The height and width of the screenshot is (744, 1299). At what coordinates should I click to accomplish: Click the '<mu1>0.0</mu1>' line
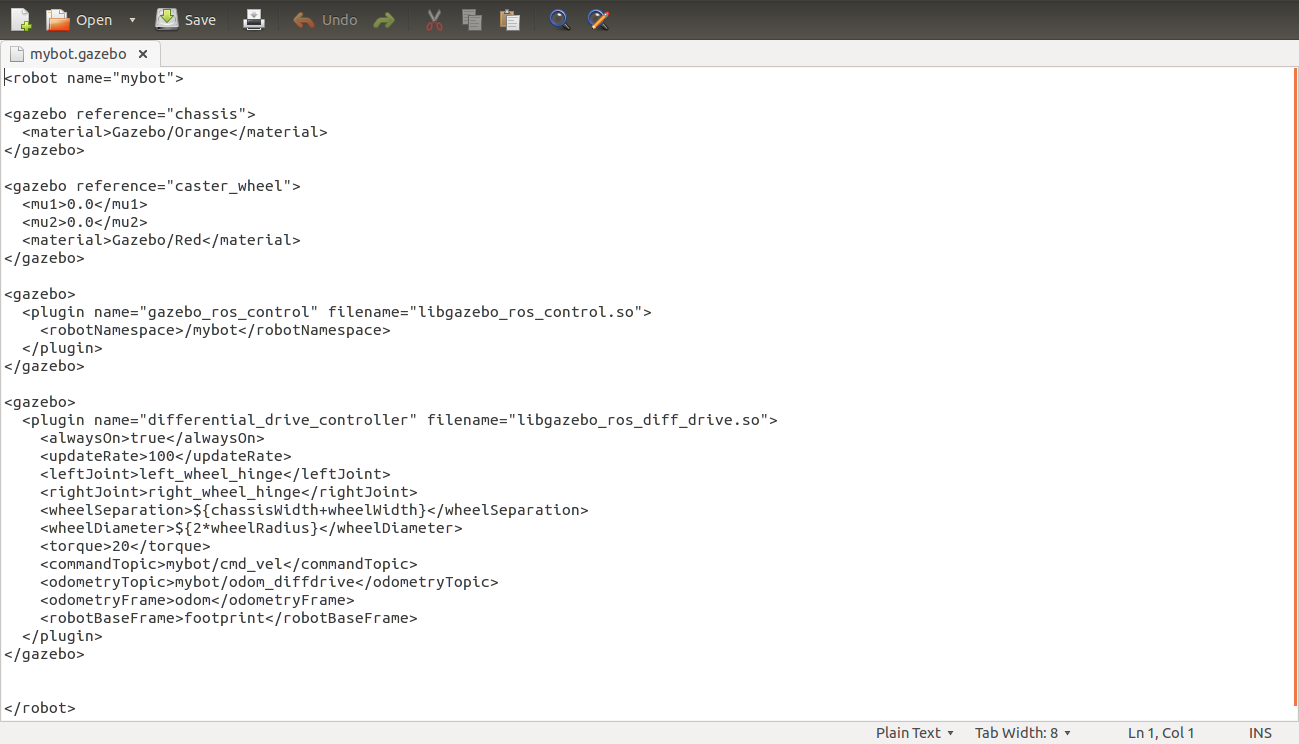[85, 204]
